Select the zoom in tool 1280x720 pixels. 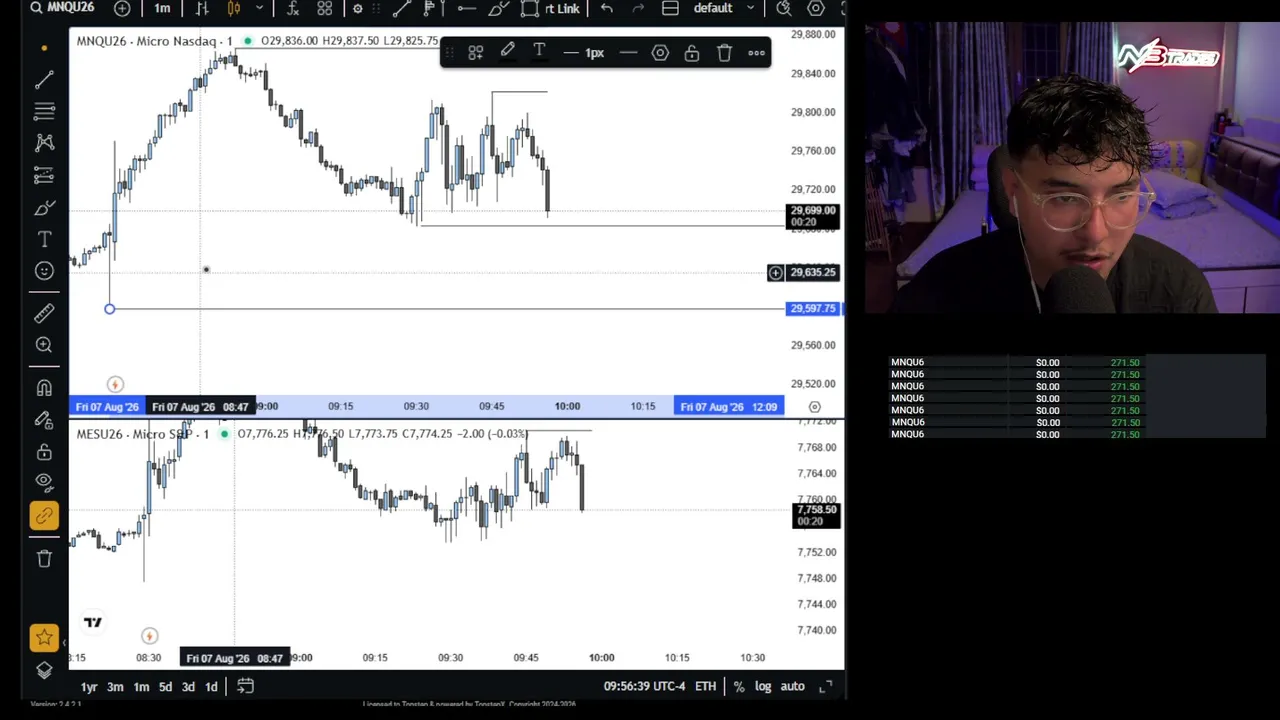pos(44,345)
